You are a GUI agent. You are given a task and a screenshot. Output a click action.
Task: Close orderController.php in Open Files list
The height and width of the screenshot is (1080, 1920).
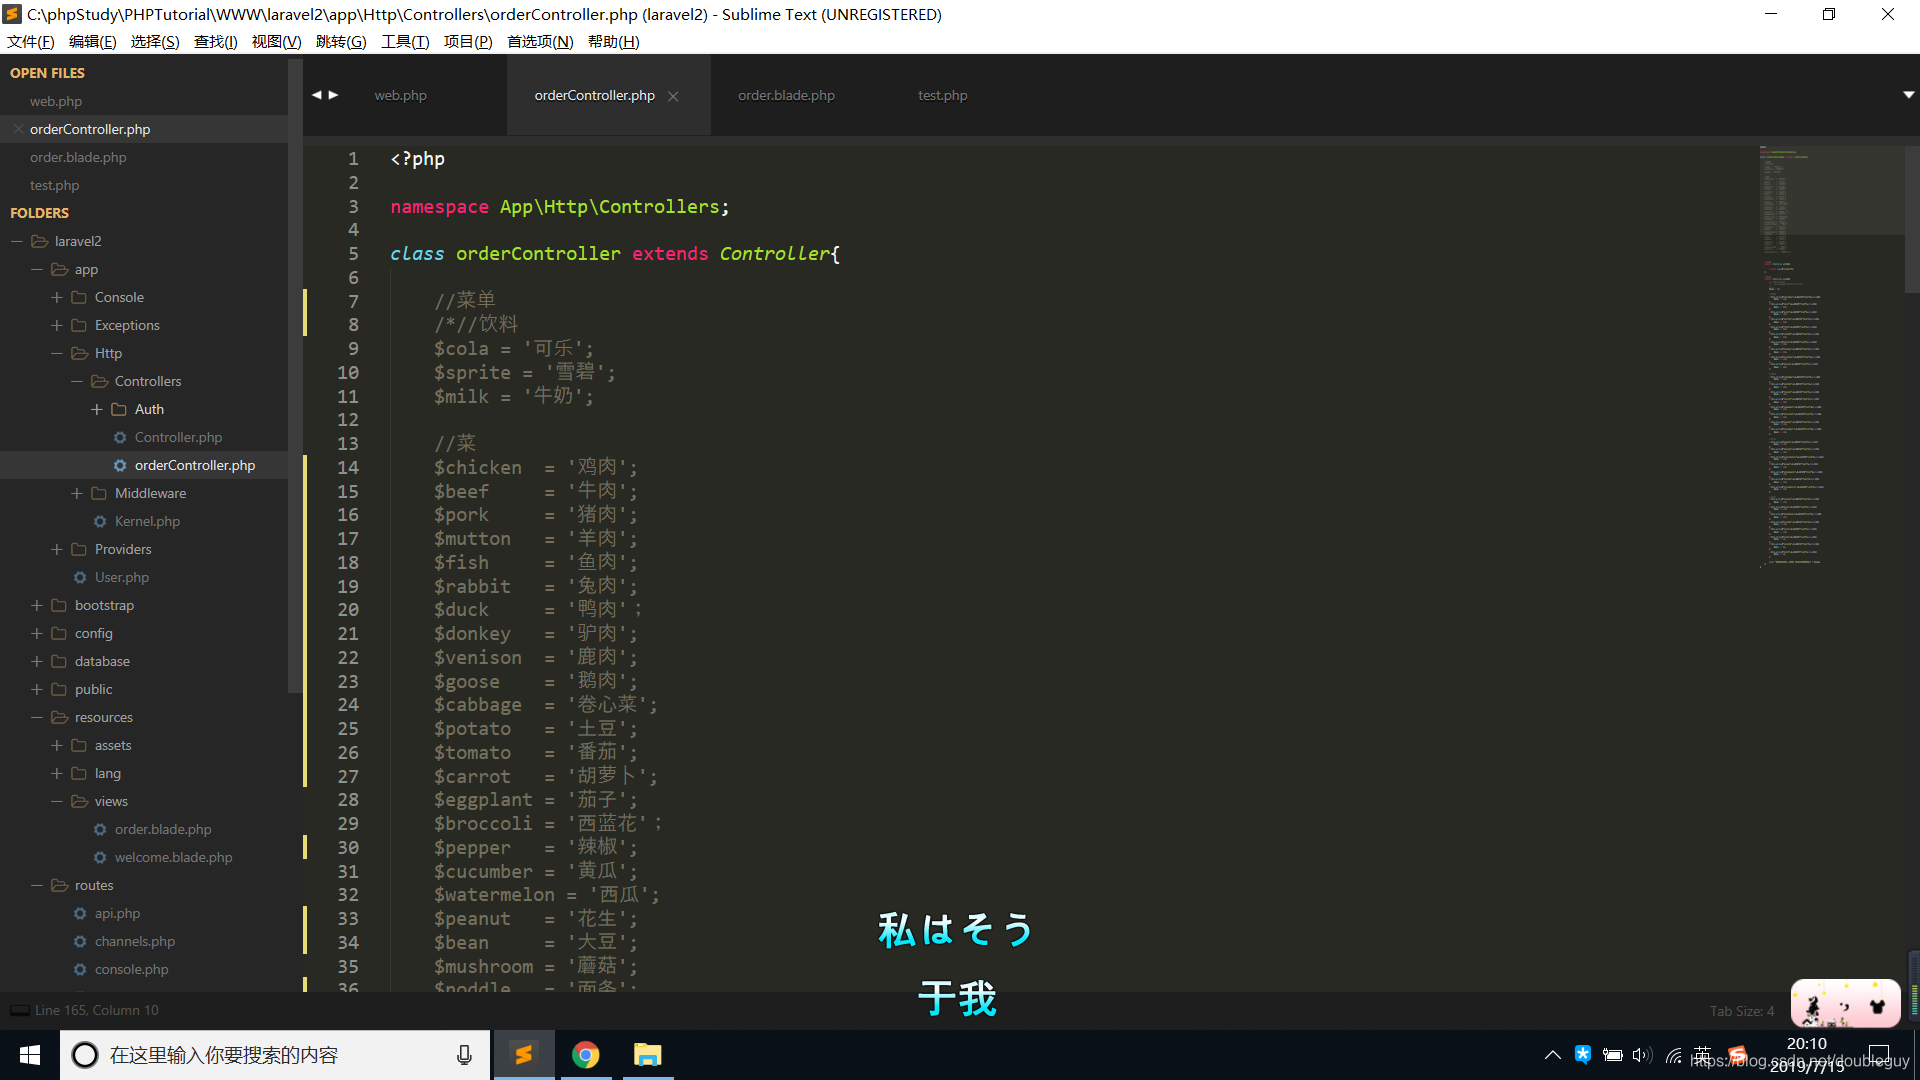click(x=18, y=129)
